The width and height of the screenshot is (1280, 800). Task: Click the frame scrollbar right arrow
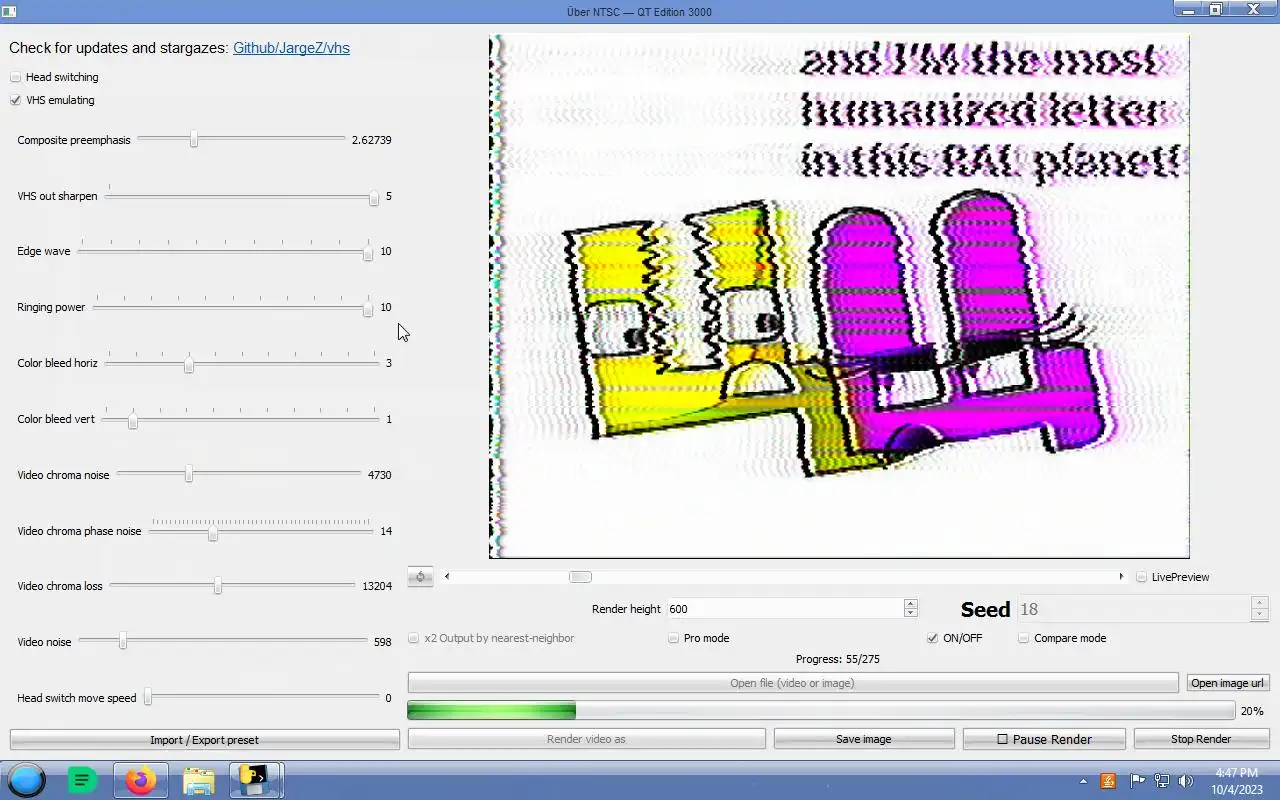click(x=1121, y=576)
